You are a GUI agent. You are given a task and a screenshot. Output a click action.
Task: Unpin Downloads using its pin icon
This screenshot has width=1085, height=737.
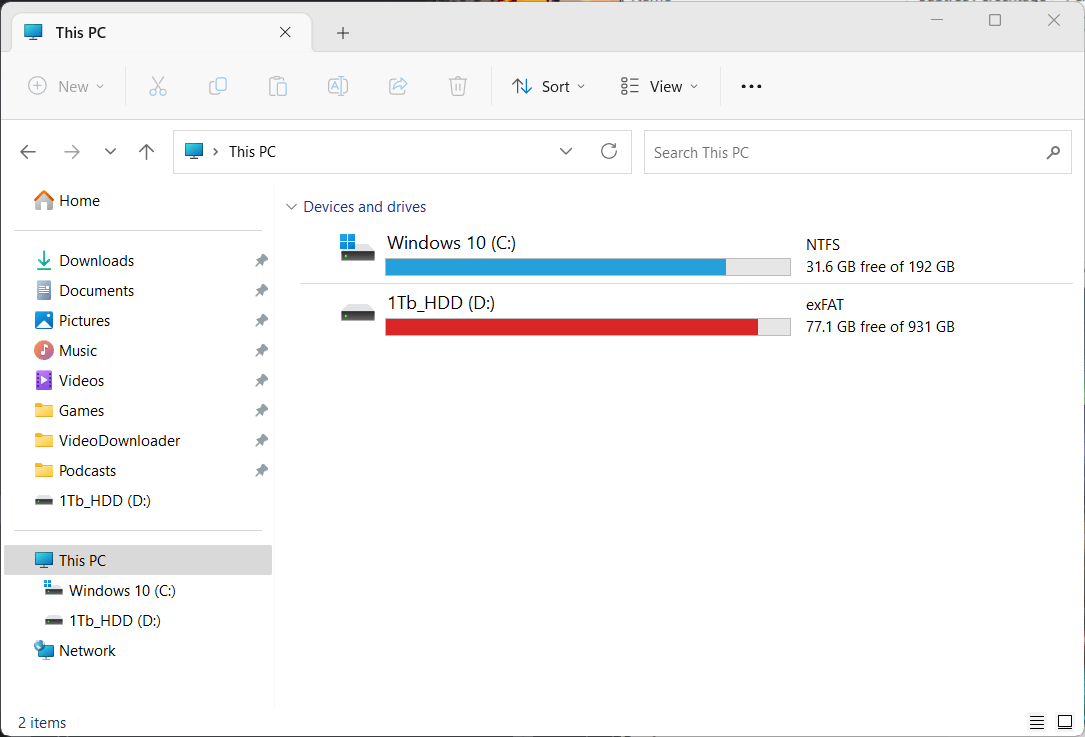(261, 260)
